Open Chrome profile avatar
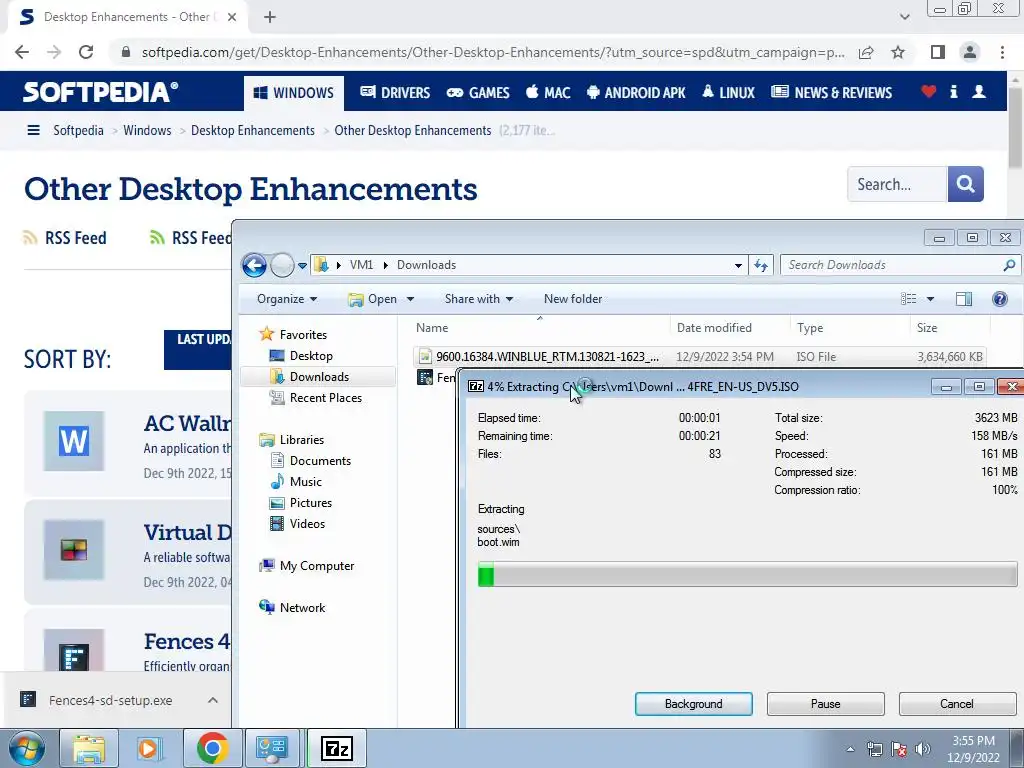The width and height of the screenshot is (1024, 768). point(970,52)
